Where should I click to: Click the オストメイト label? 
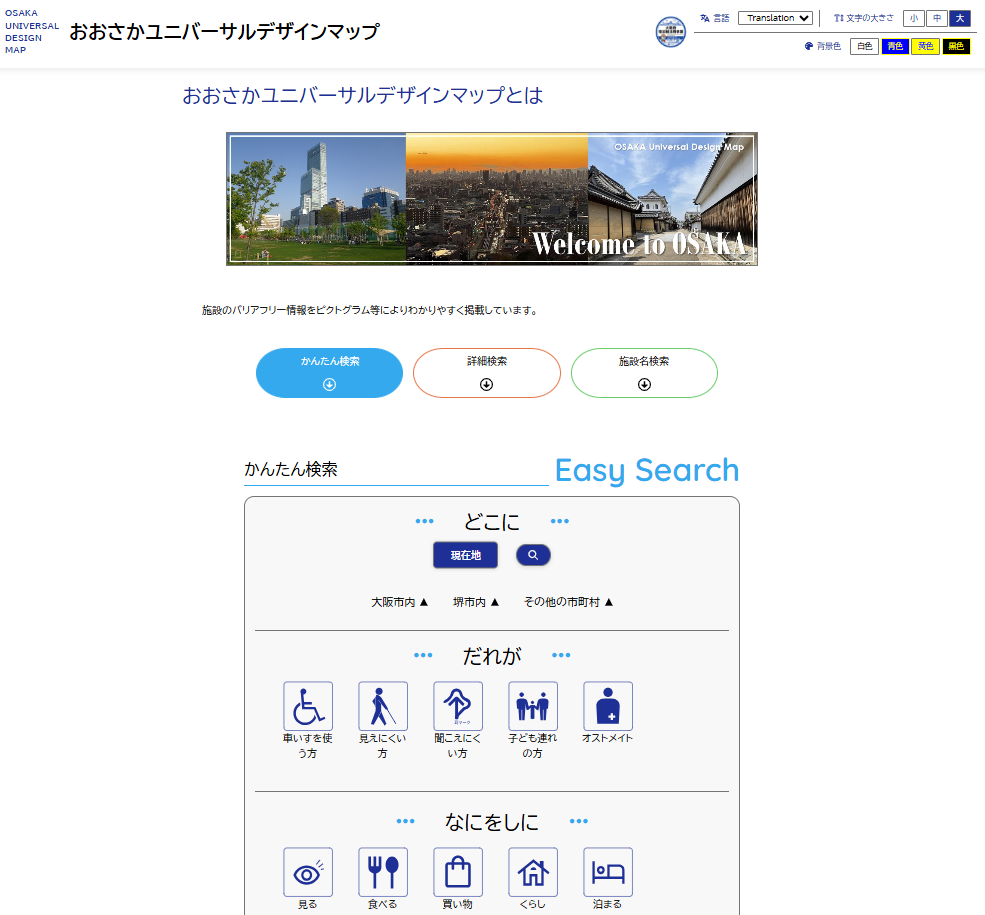pyautogui.click(x=607, y=738)
